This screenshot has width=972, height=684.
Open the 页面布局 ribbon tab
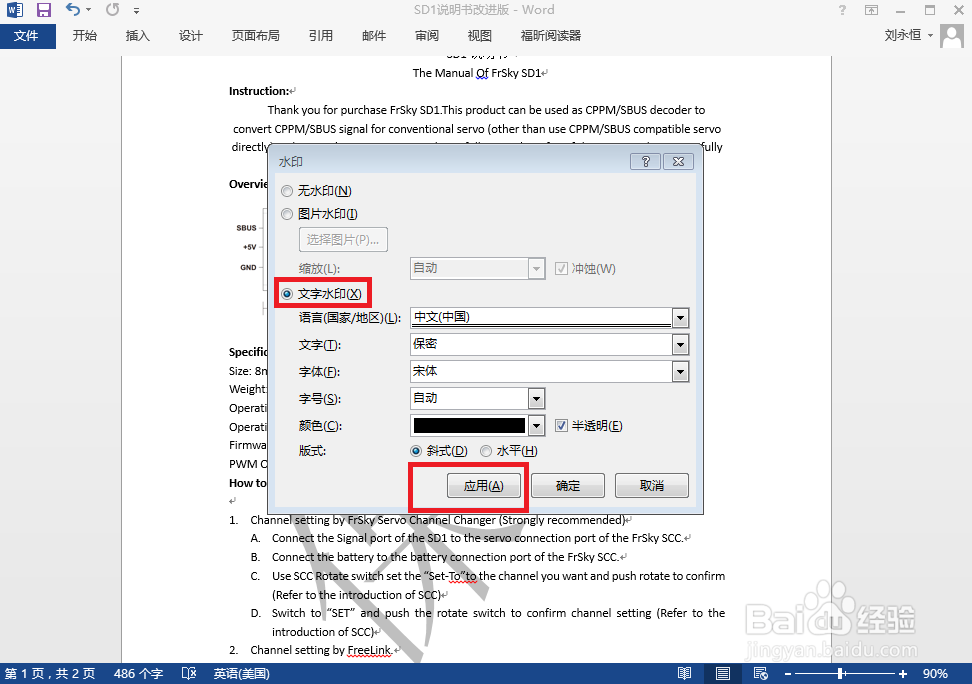[x=255, y=36]
